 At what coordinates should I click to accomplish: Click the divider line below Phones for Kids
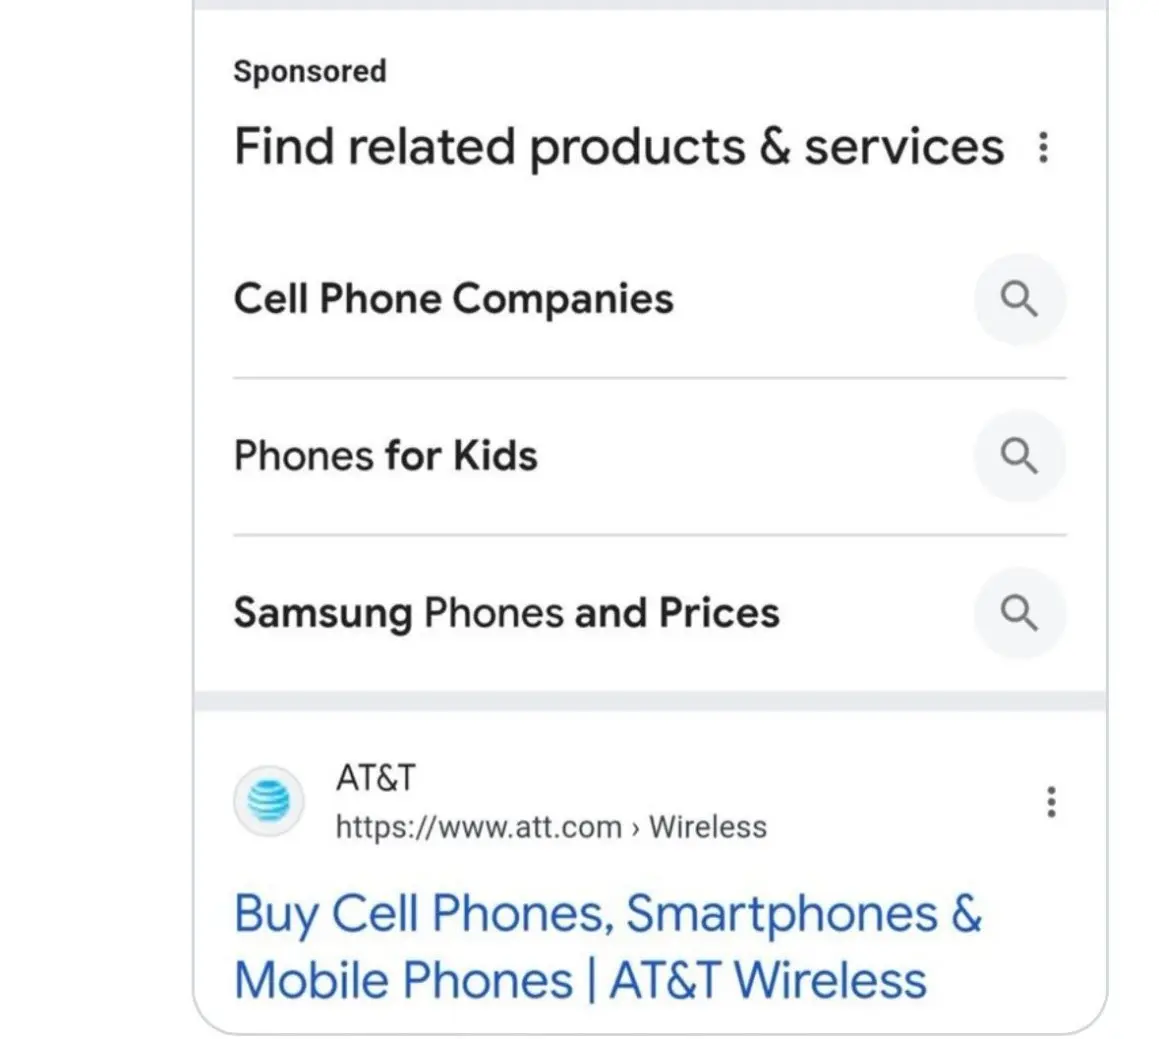pyautogui.click(x=649, y=535)
